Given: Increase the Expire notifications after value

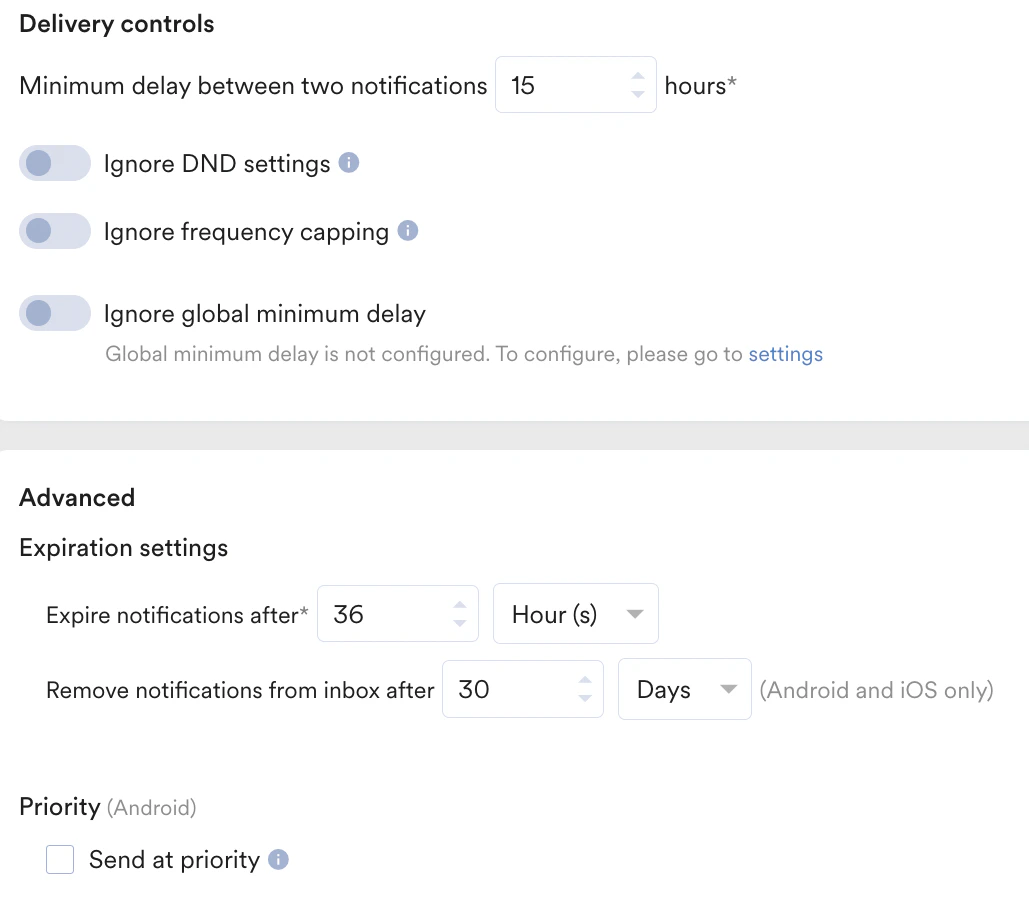Looking at the screenshot, I should (x=460, y=605).
